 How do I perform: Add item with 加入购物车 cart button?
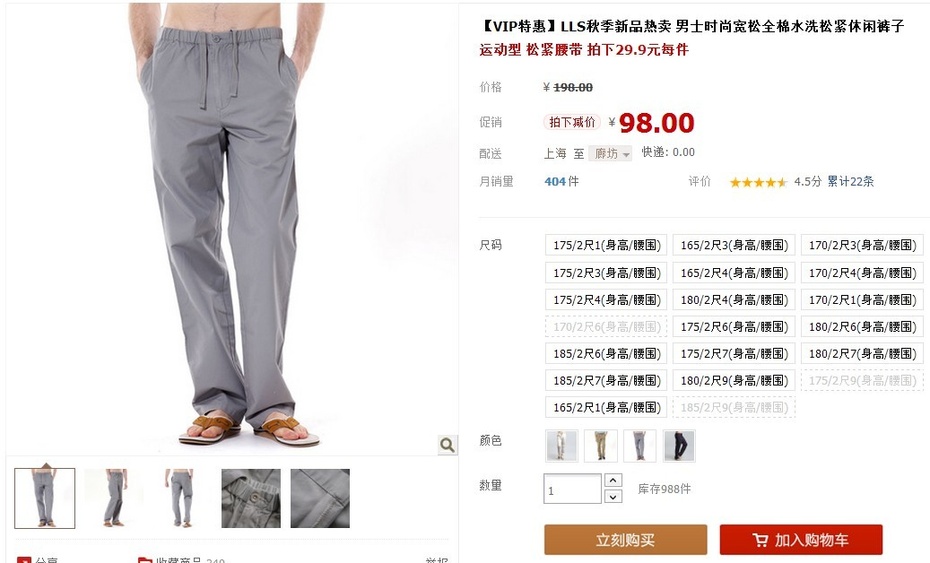801,540
